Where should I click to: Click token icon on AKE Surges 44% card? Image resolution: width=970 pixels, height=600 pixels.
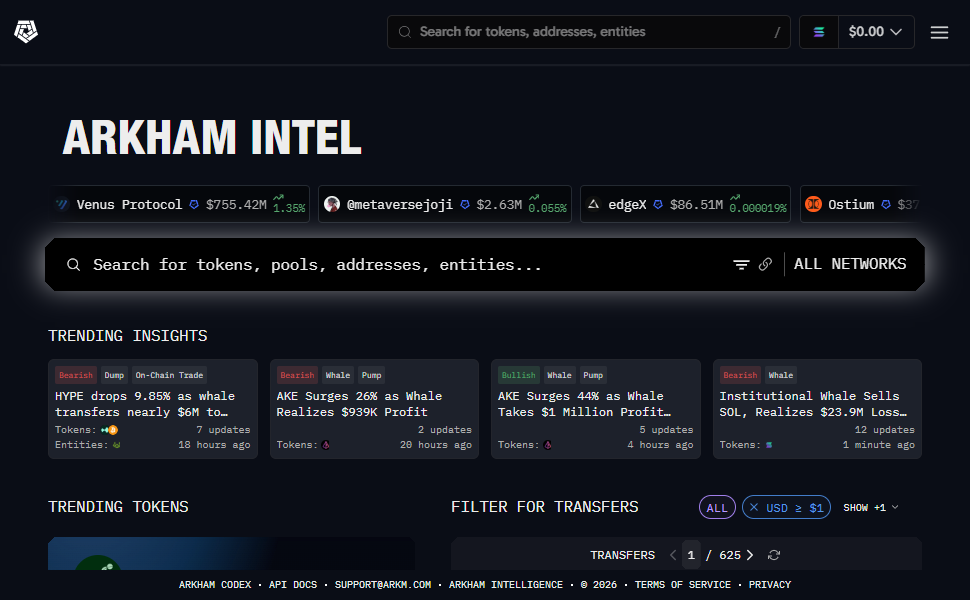547,445
